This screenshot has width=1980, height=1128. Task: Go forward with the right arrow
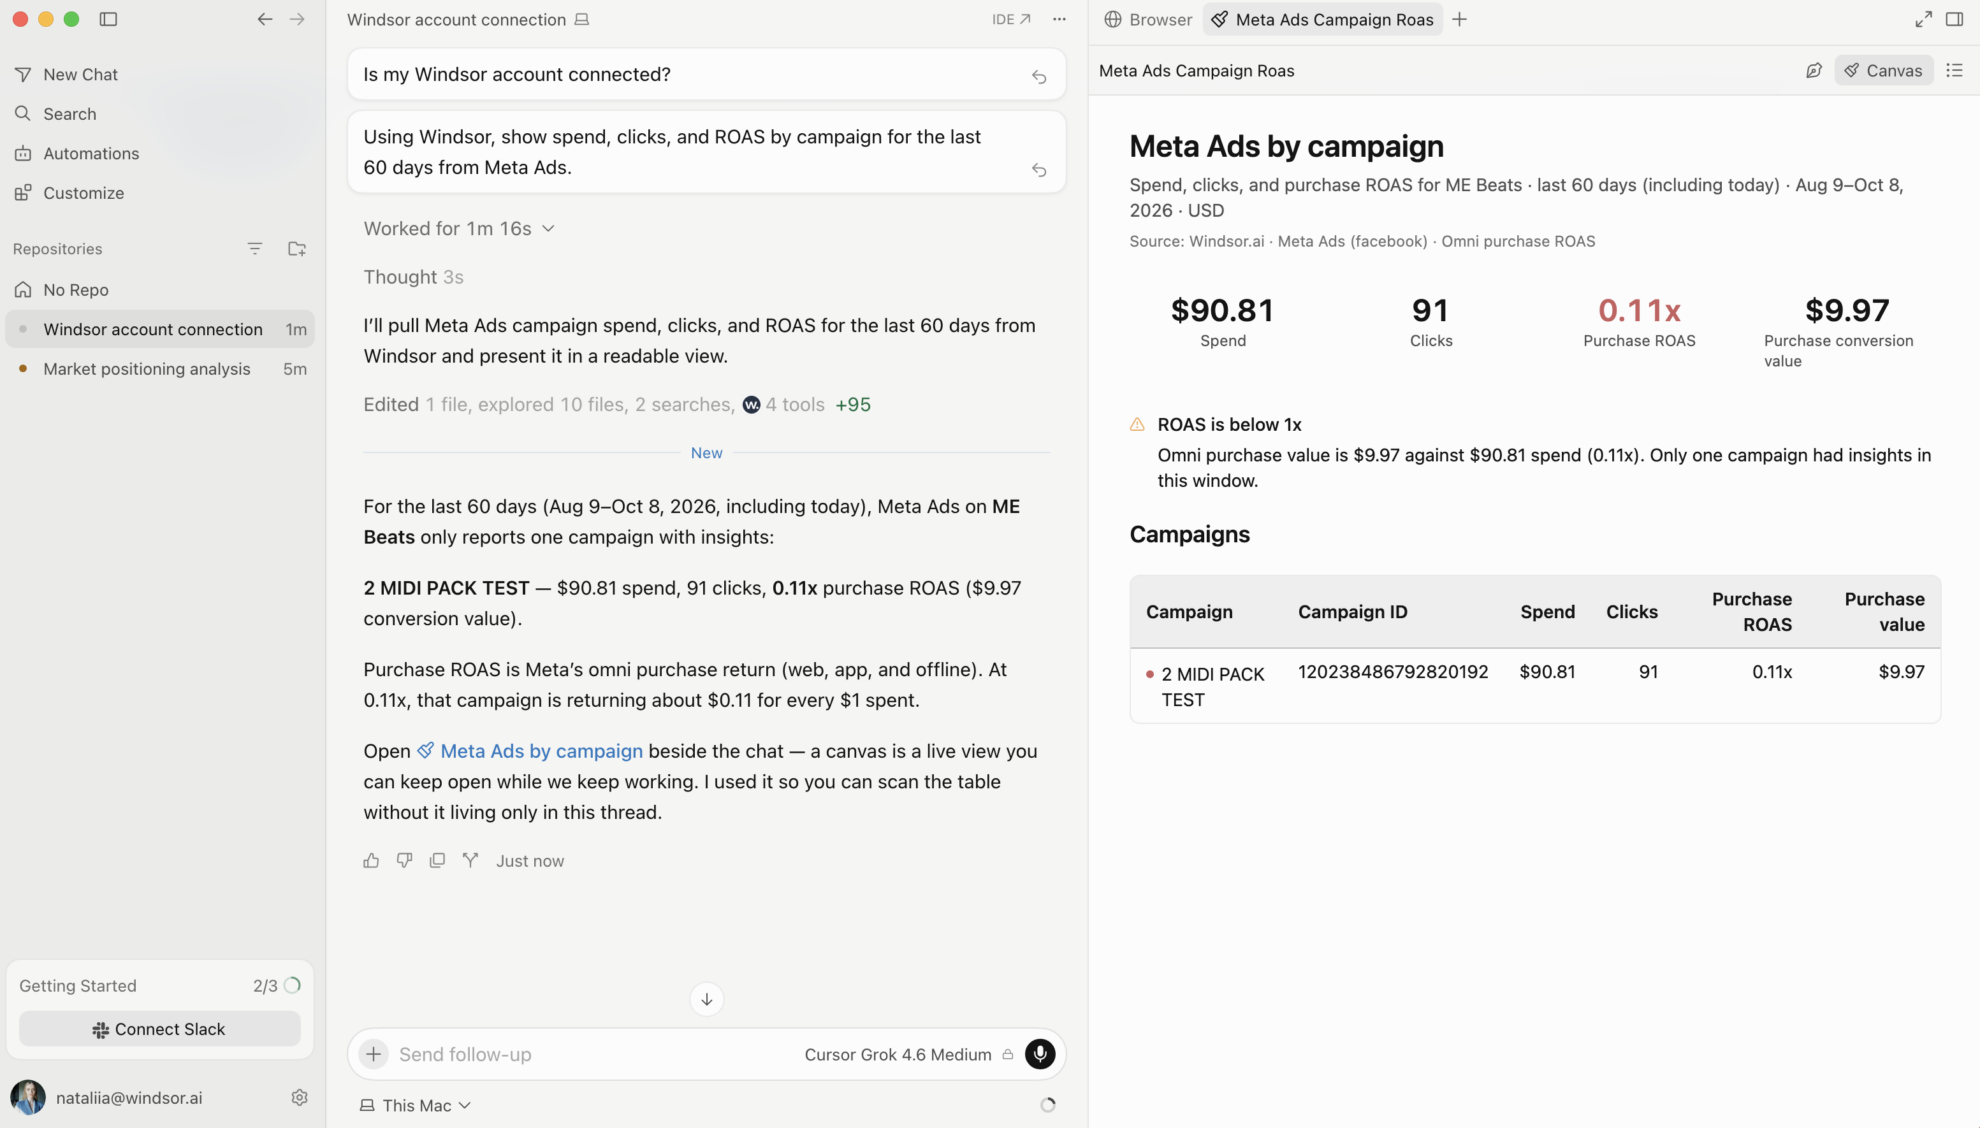(x=297, y=19)
